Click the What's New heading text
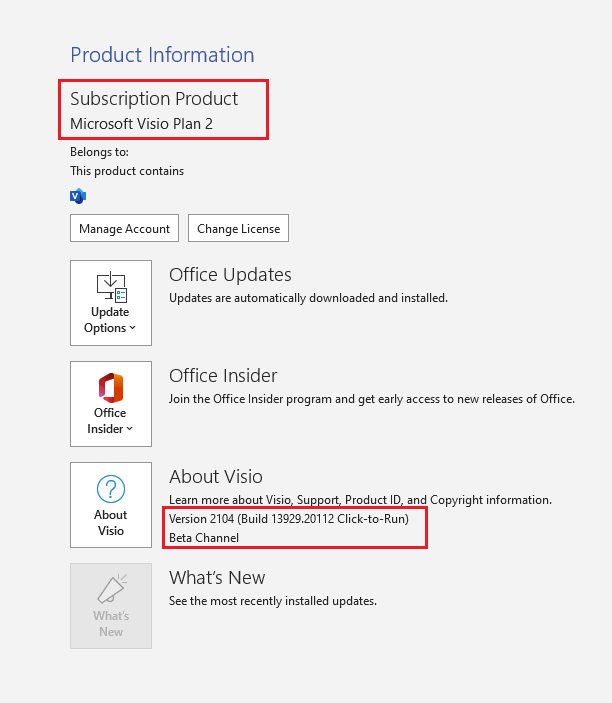The width and height of the screenshot is (612, 703). click(x=217, y=577)
